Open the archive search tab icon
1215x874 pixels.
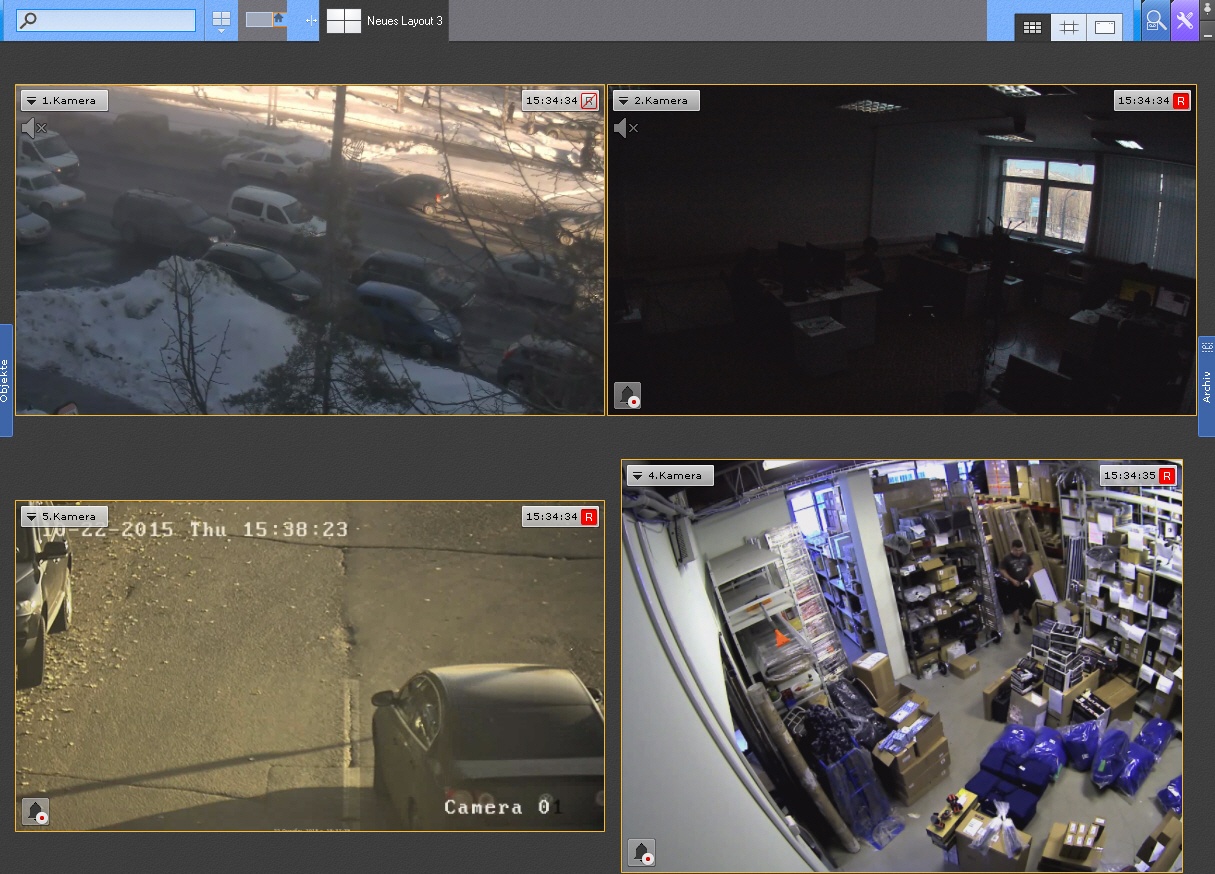coord(1155,21)
